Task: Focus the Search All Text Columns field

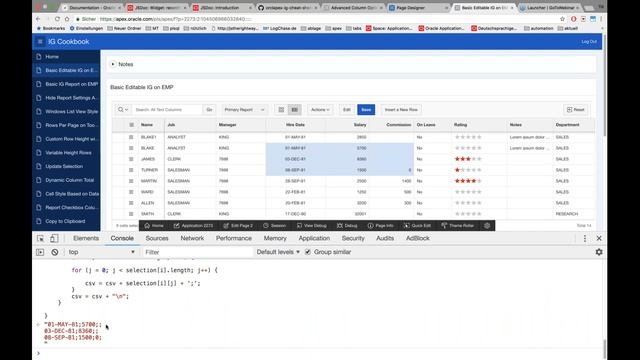Action: (167, 110)
